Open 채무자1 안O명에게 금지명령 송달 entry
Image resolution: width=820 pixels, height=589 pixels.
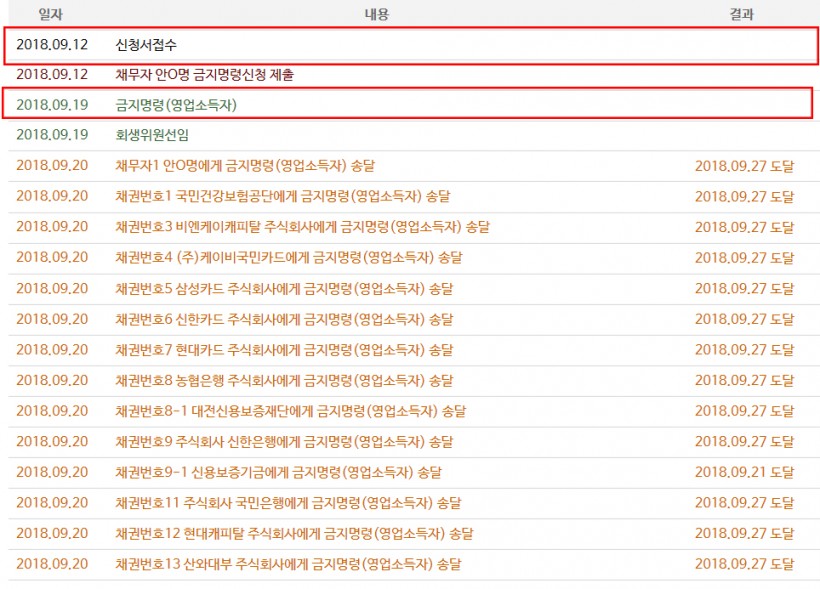245,166
